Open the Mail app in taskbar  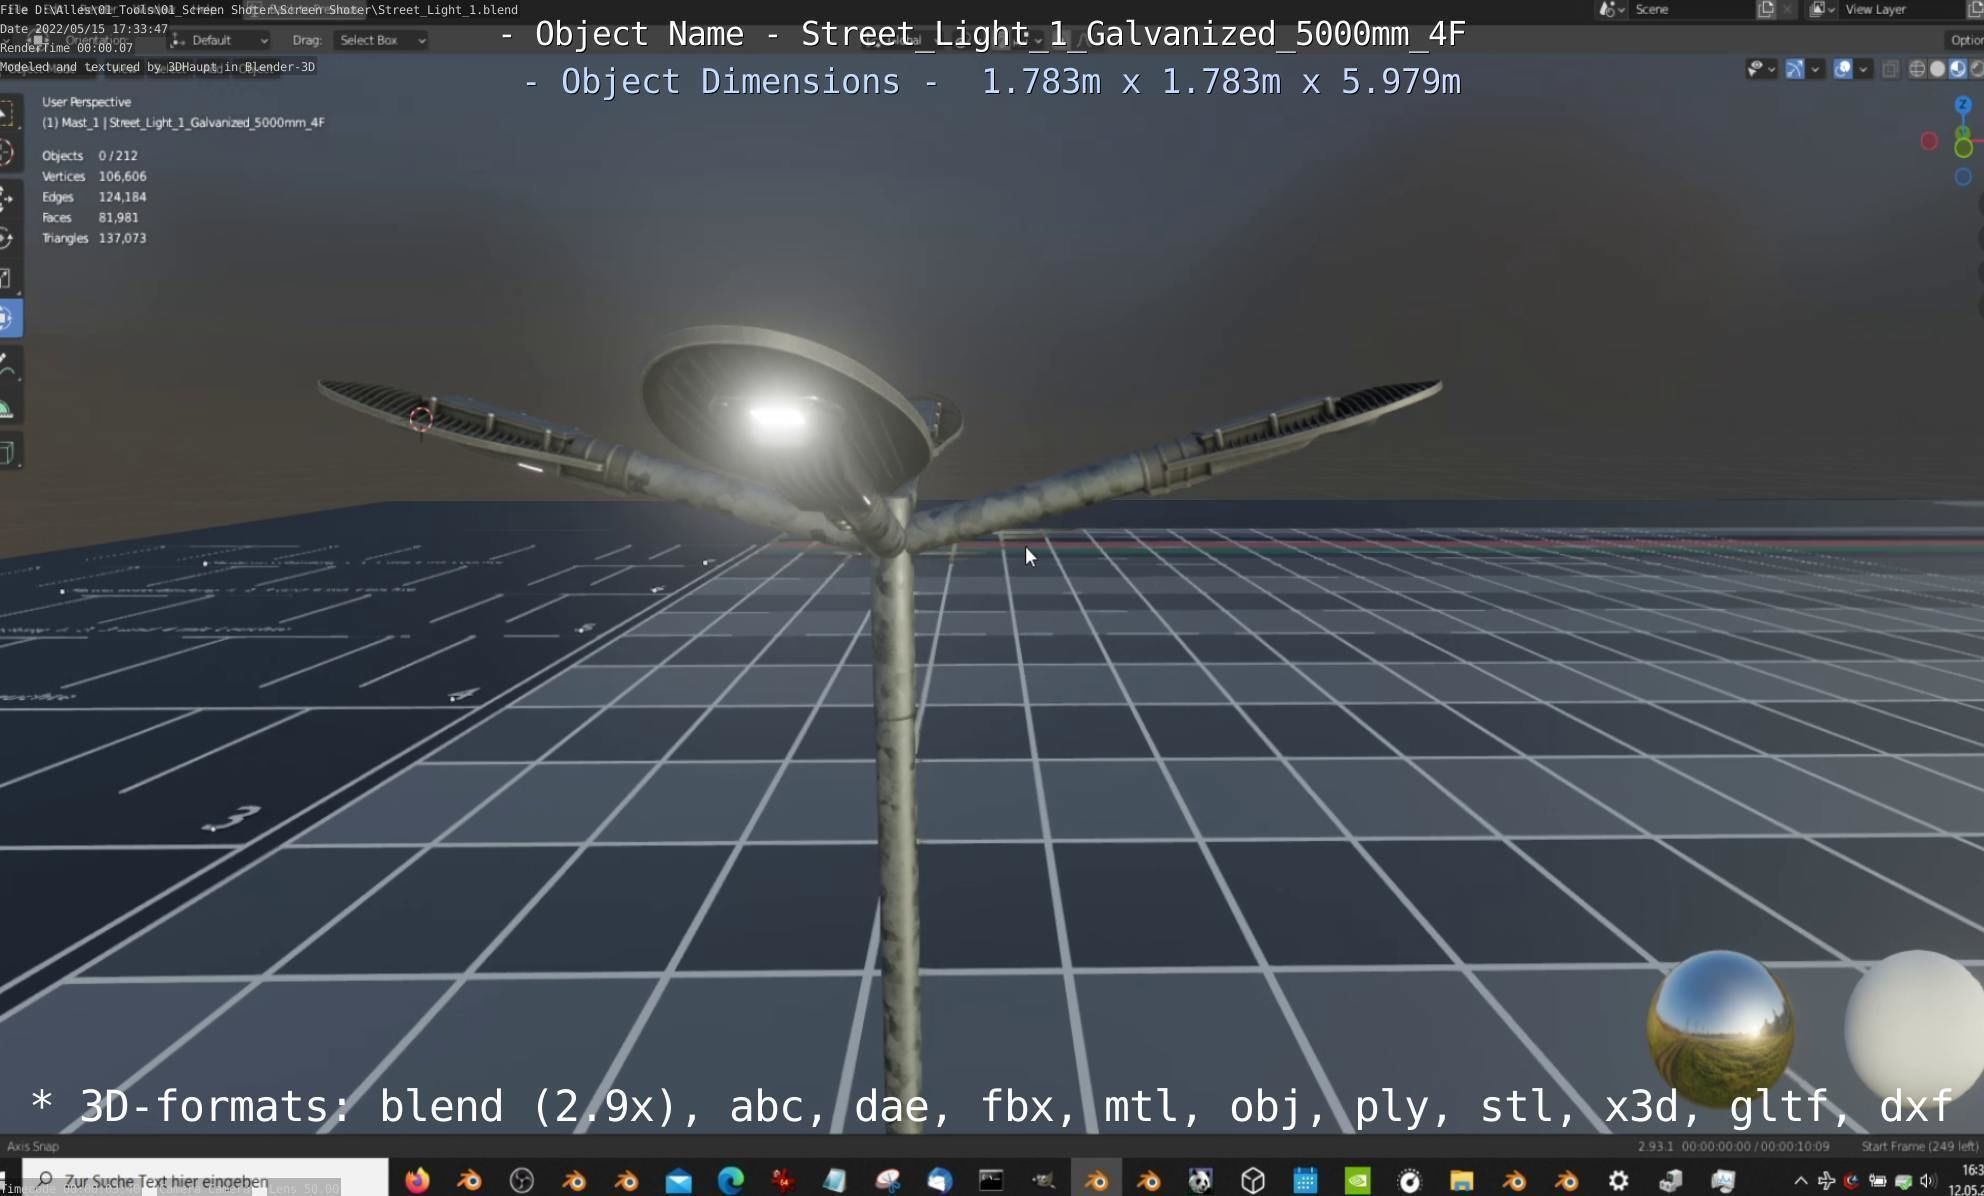coord(679,1180)
